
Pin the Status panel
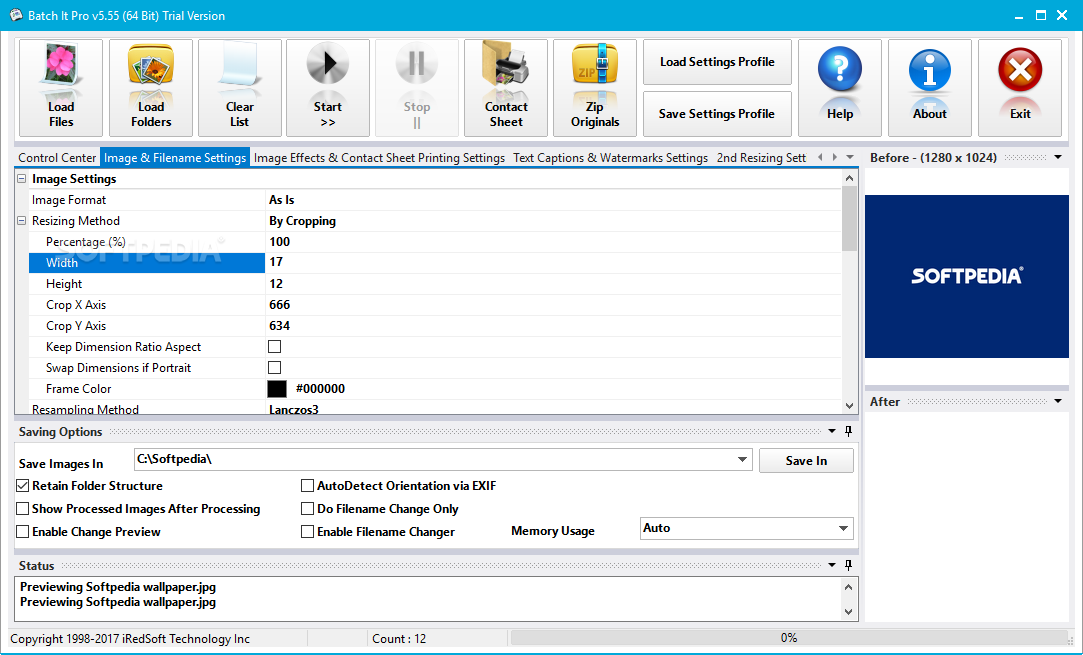pos(849,565)
